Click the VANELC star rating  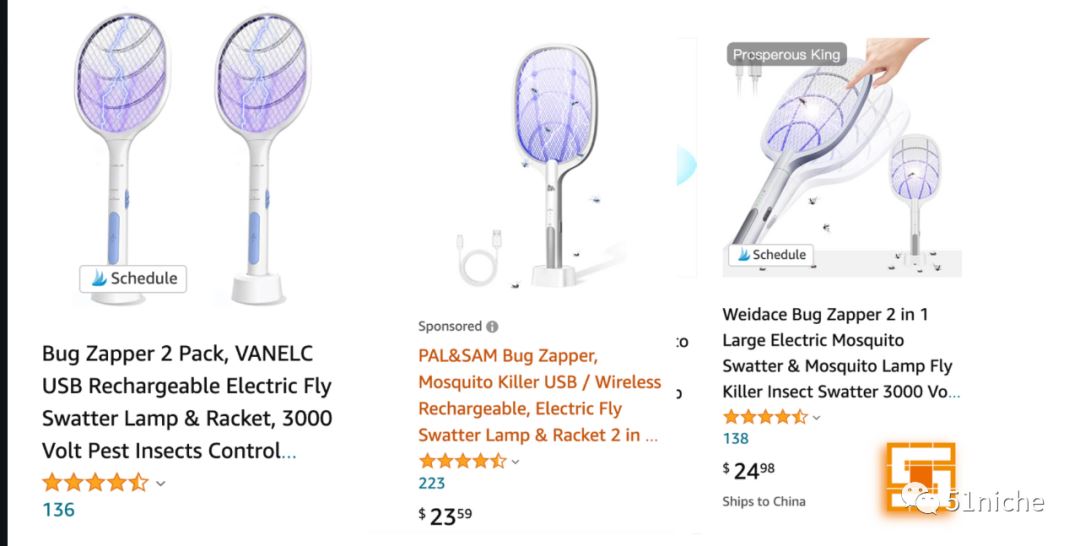(x=95, y=482)
